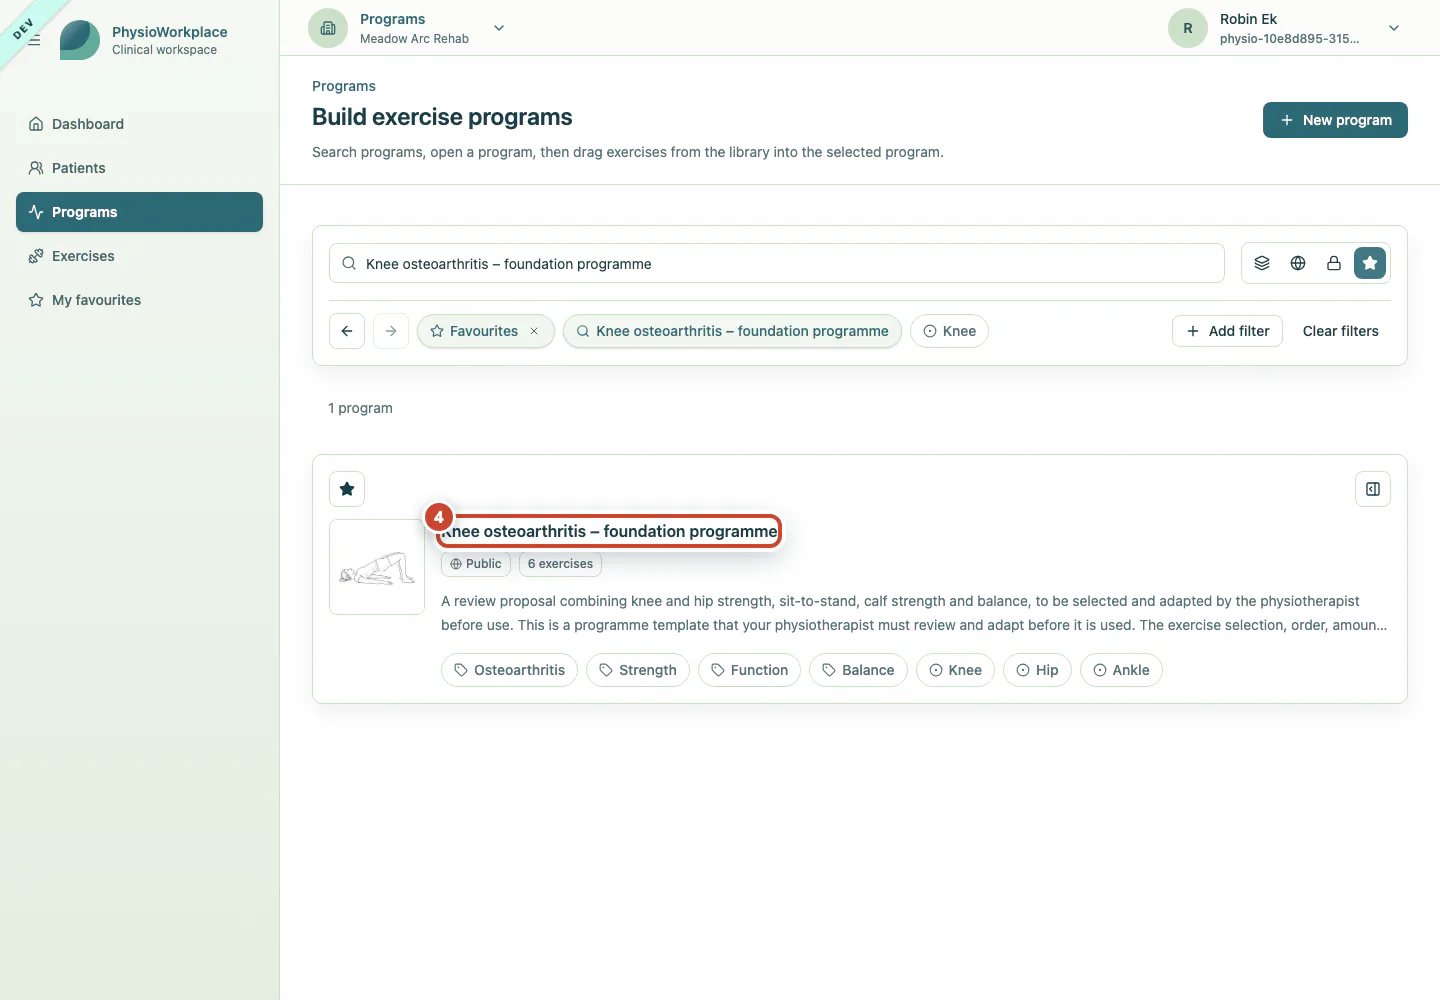Viewport: 1440px width, 1000px height.
Task: Select the Balance tag
Action: (858, 670)
